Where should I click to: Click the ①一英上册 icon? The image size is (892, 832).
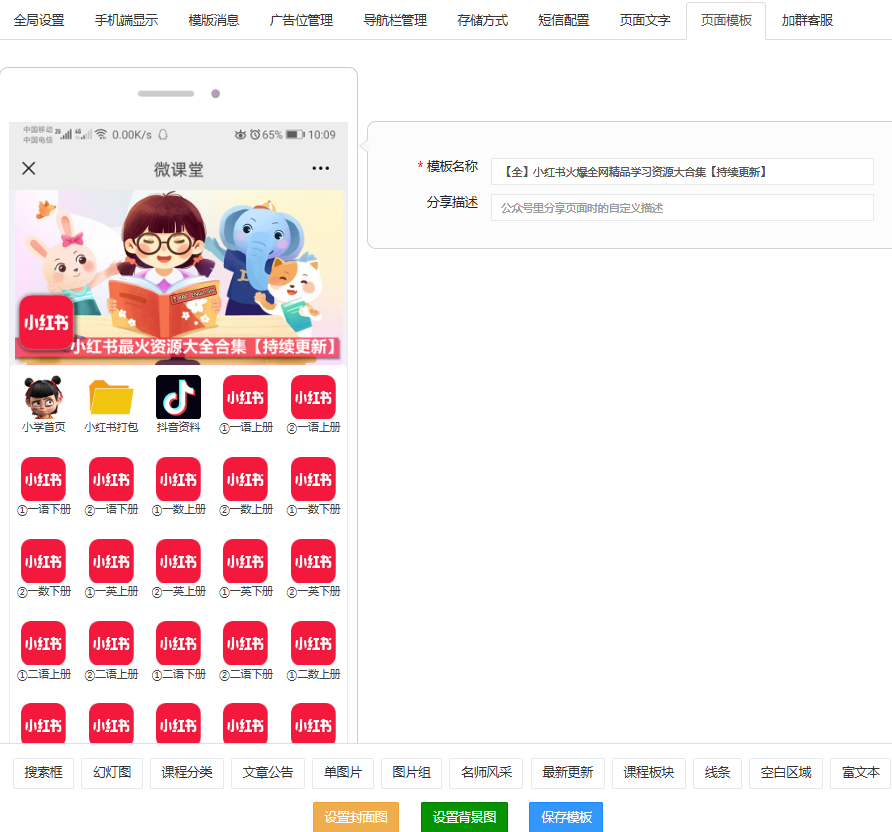pos(111,562)
